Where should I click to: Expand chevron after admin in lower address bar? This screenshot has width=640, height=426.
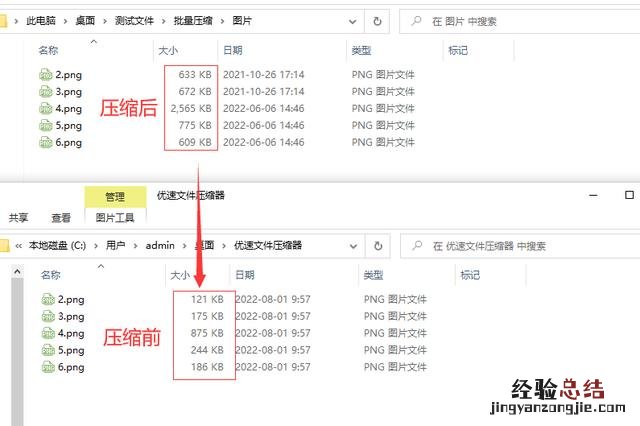tap(184, 246)
